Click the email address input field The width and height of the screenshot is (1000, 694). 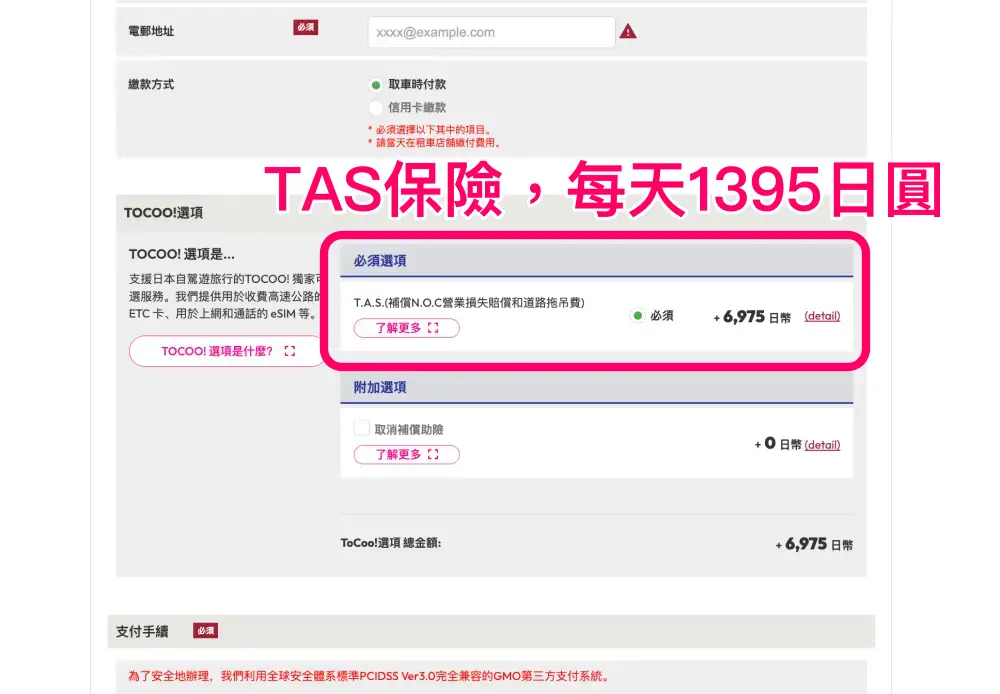[490, 32]
